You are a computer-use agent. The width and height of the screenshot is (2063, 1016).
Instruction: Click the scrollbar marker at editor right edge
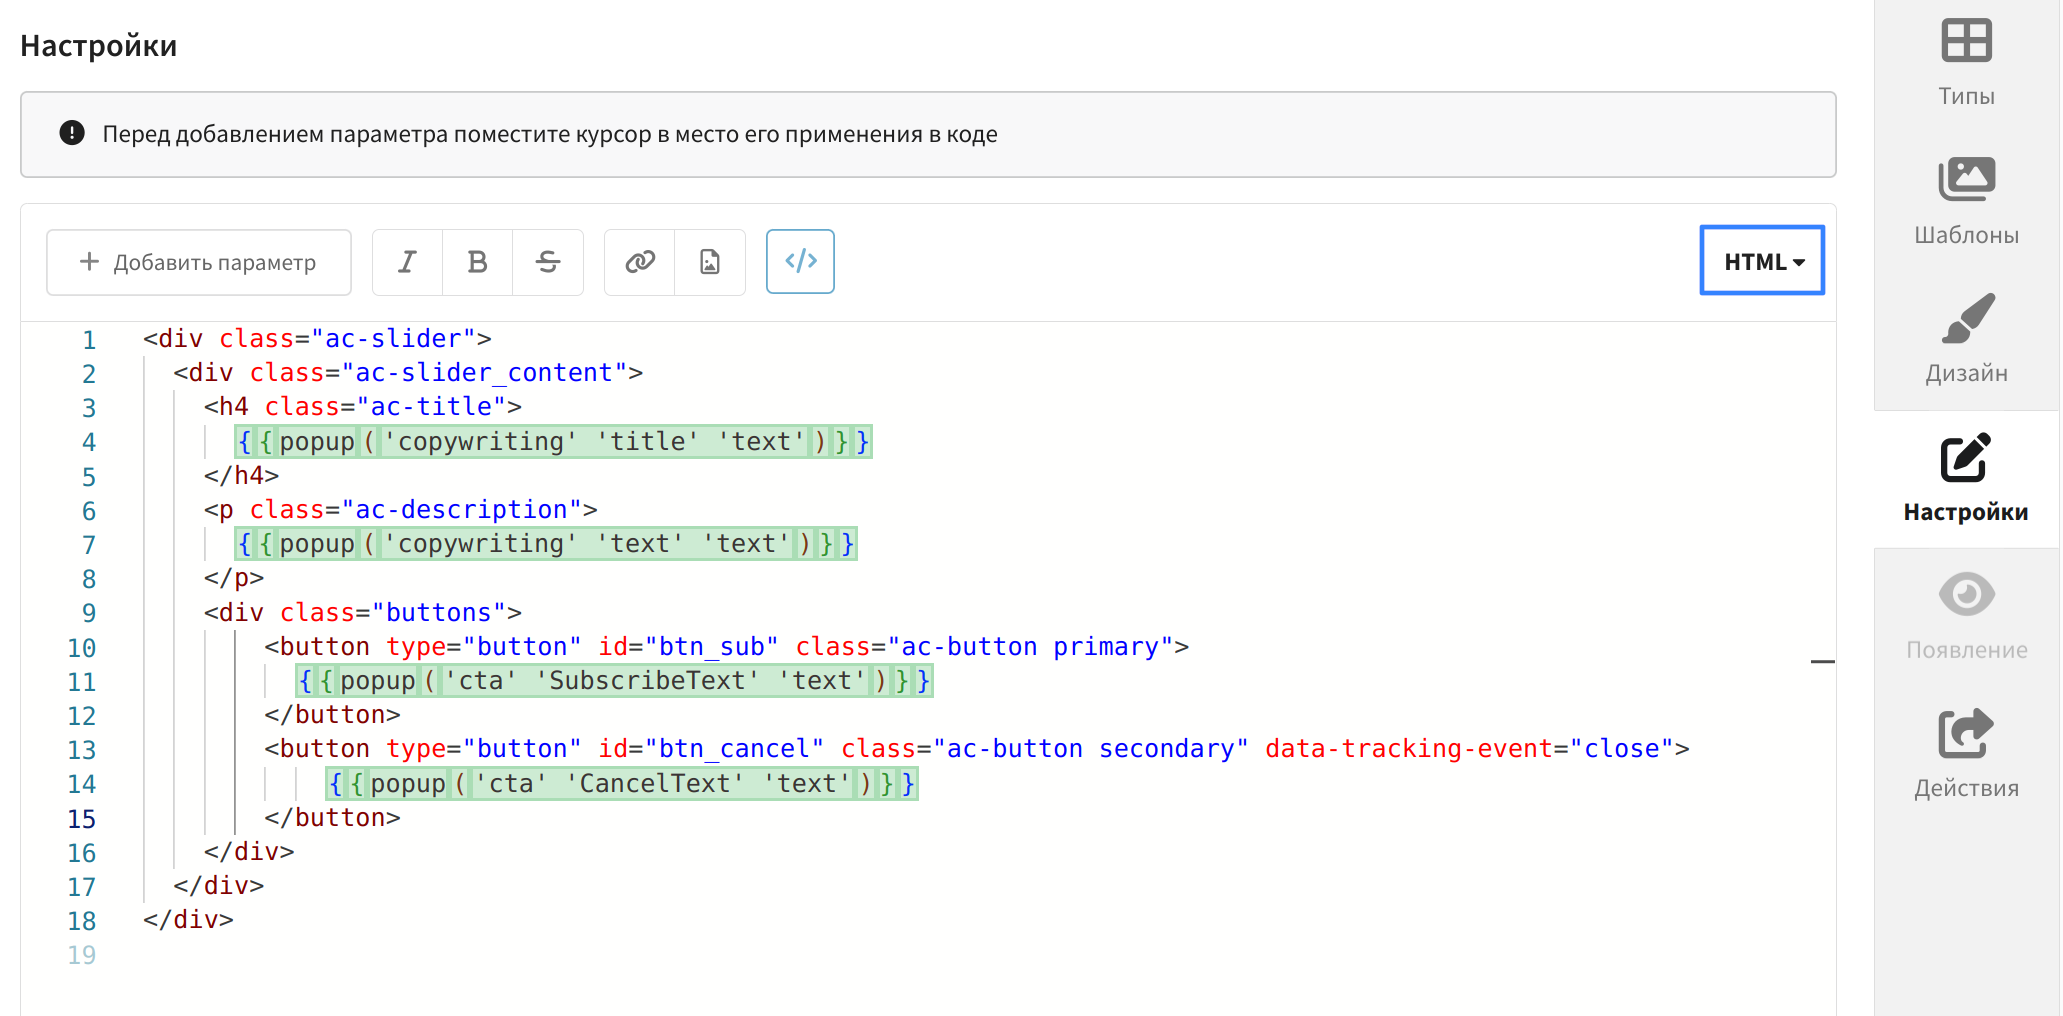(x=1822, y=662)
